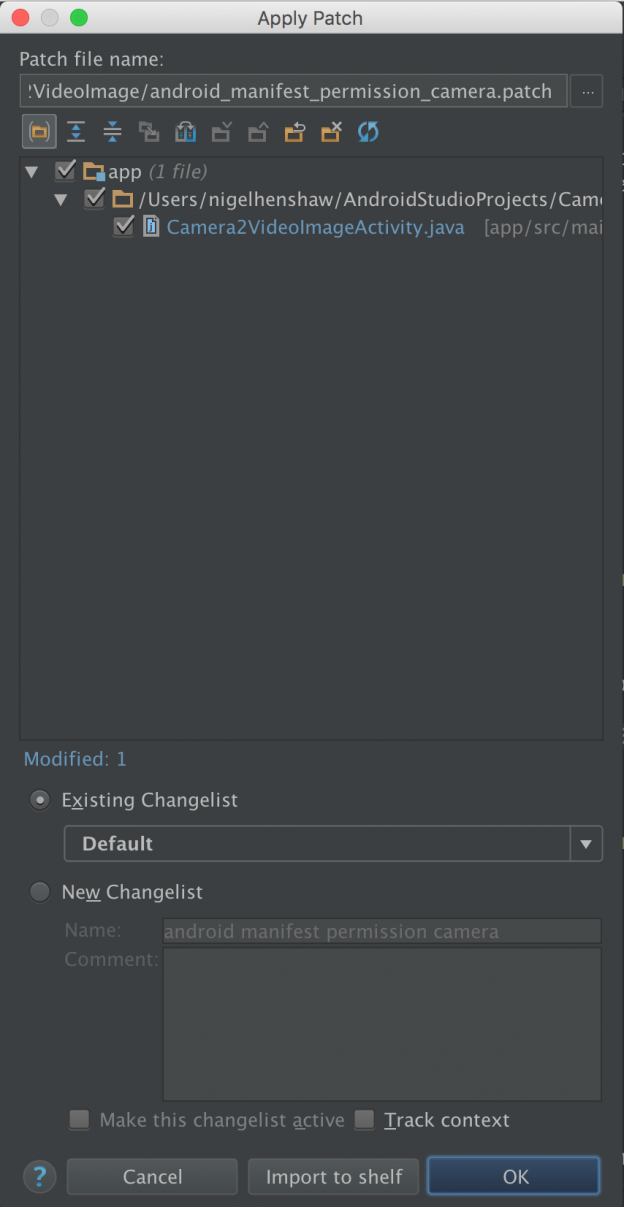Click the Collapse All toolbar icon
Screen dimensions: 624x1207
click(112, 131)
